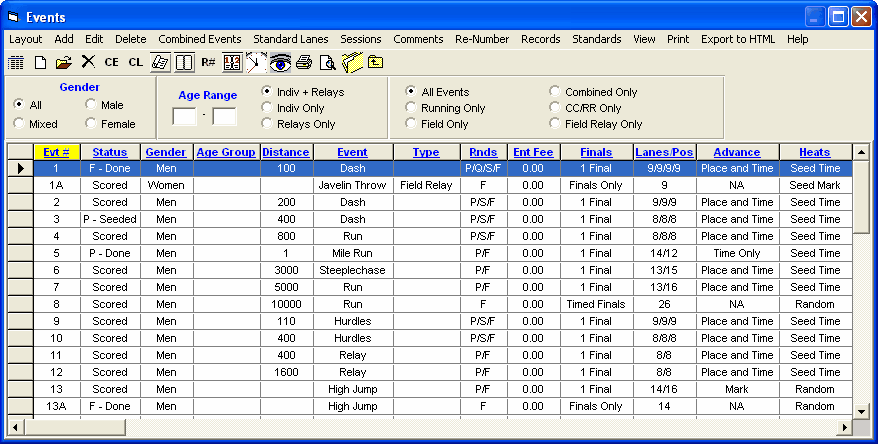Sort by the Distance column header
878x444 pixels.
pyautogui.click(x=286, y=152)
